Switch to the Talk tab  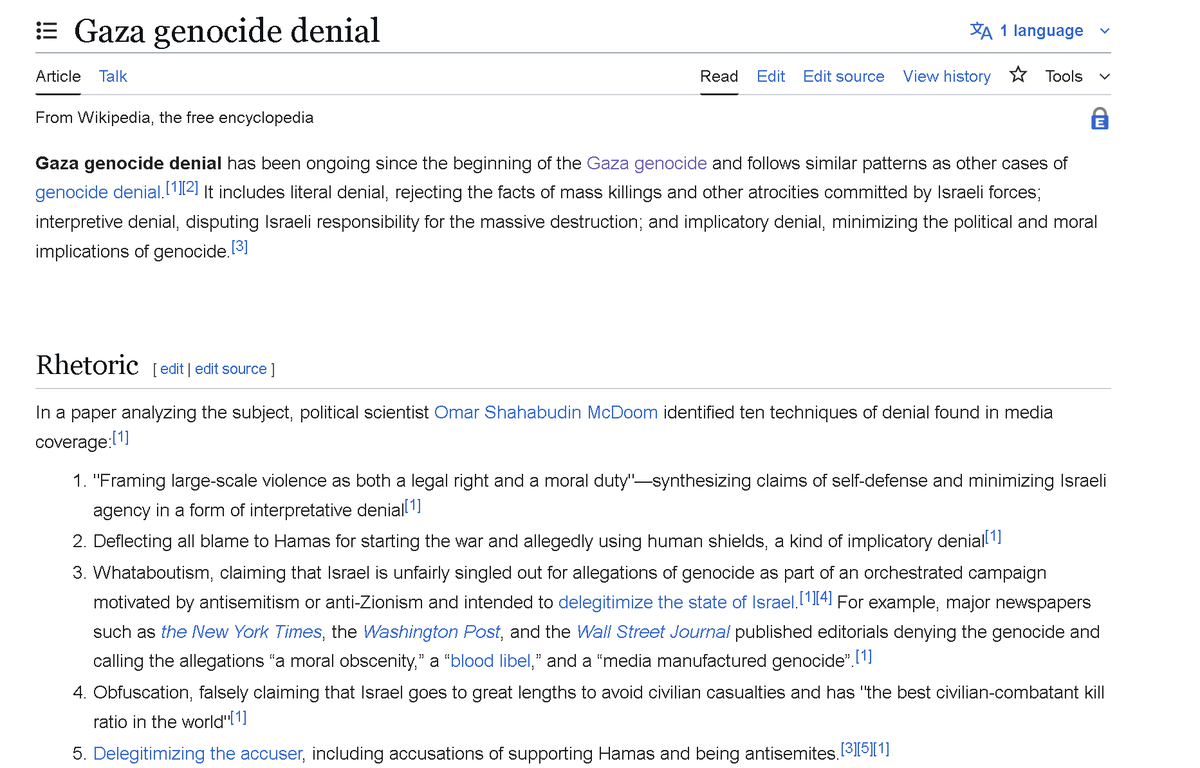coord(113,76)
